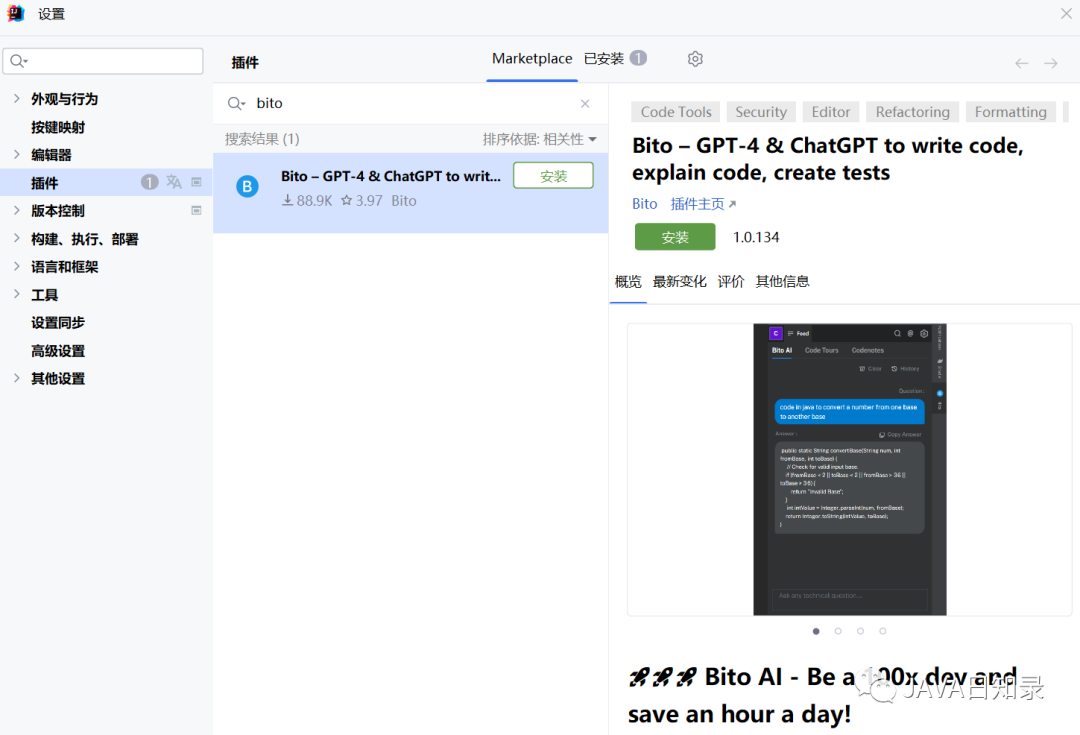Open the 插件主页 homepage link

pos(703,204)
